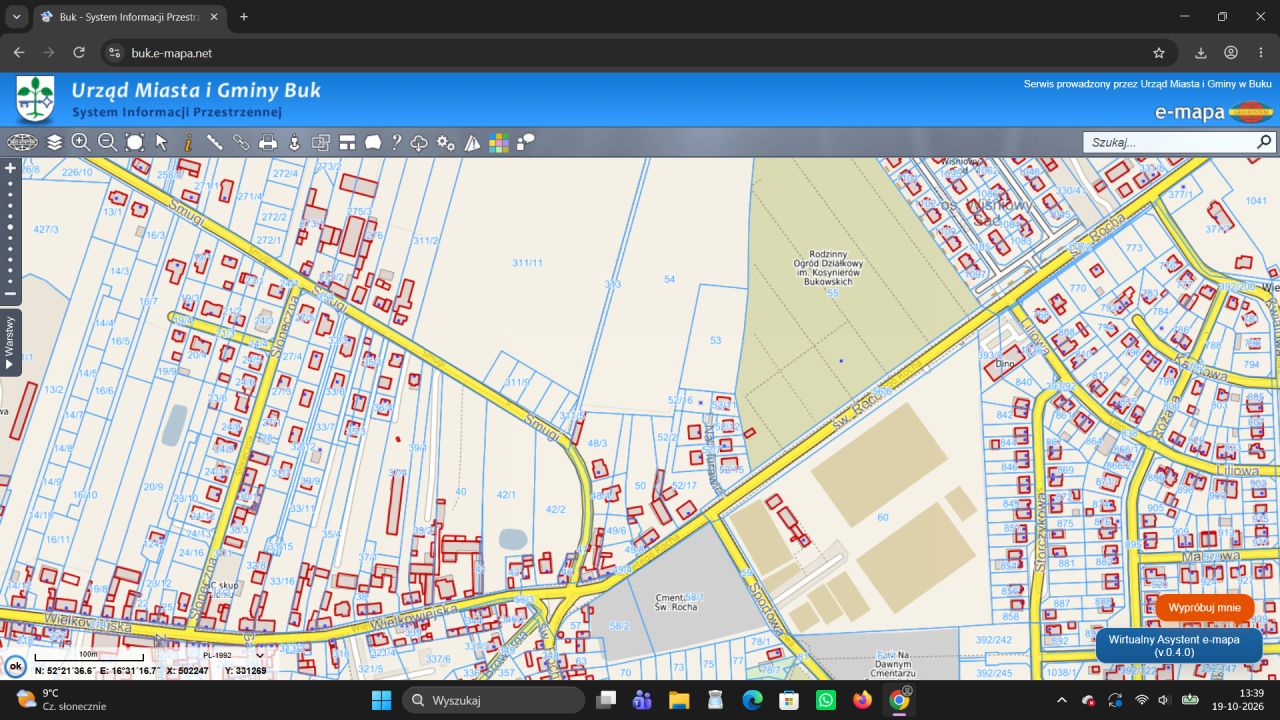Click the e-mapa logo in header
Image resolution: width=1280 pixels, height=720 pixels.
(1214, 112)
